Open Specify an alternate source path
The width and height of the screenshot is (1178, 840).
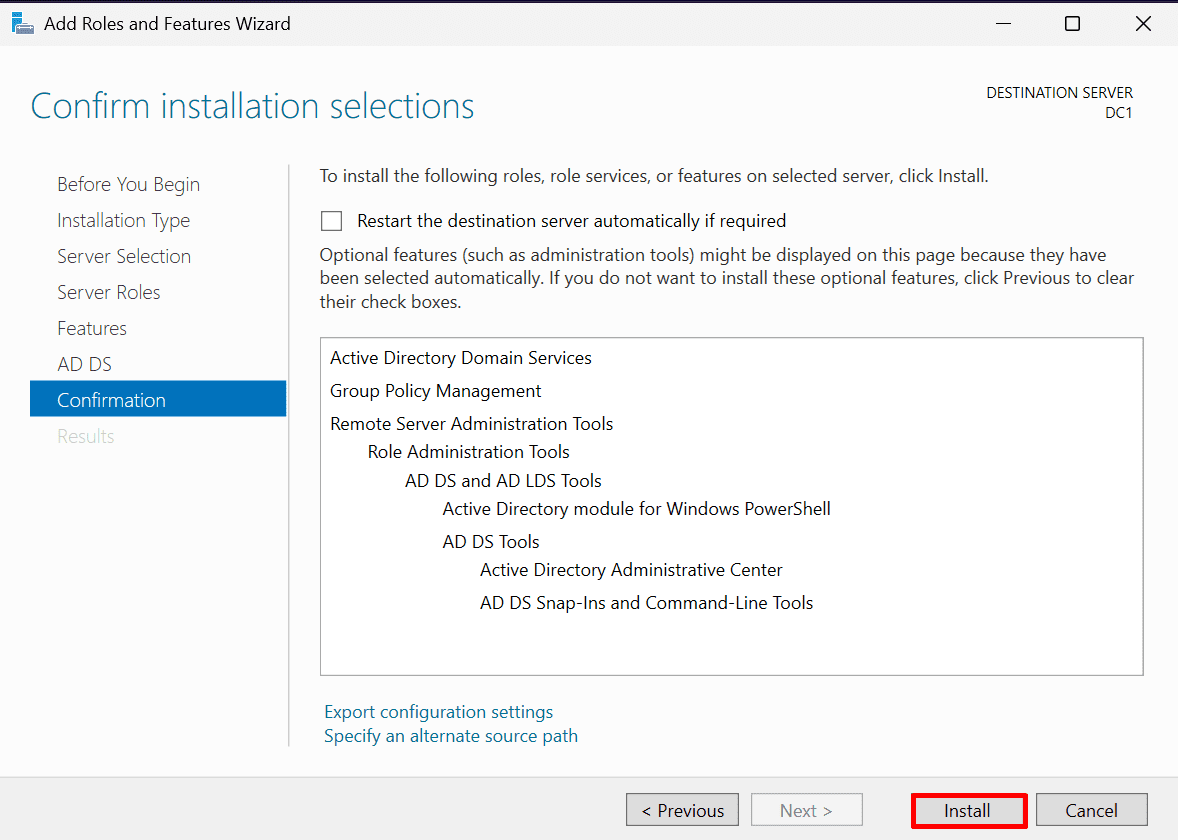(450, 736)
